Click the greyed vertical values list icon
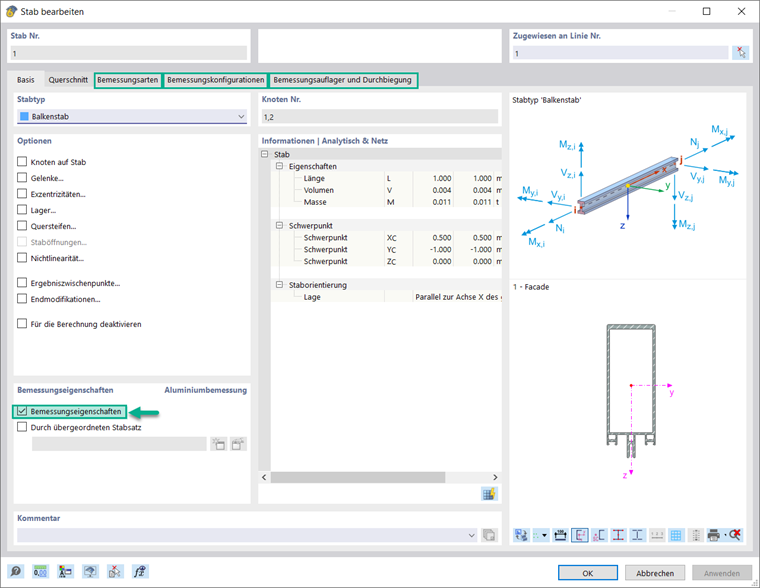Screen dimensions: 760x588 click(696, 535)
